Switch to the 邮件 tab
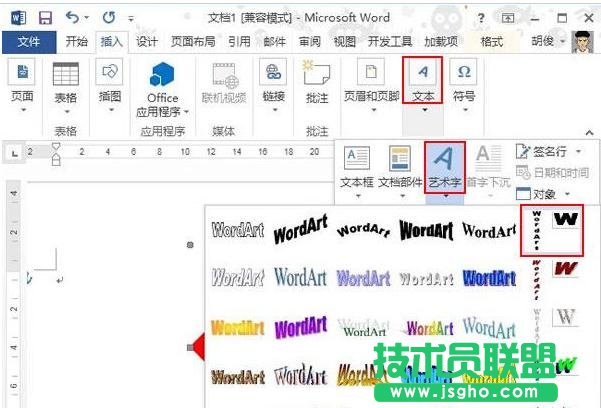 pyautogui.click(x=274, y=41)
